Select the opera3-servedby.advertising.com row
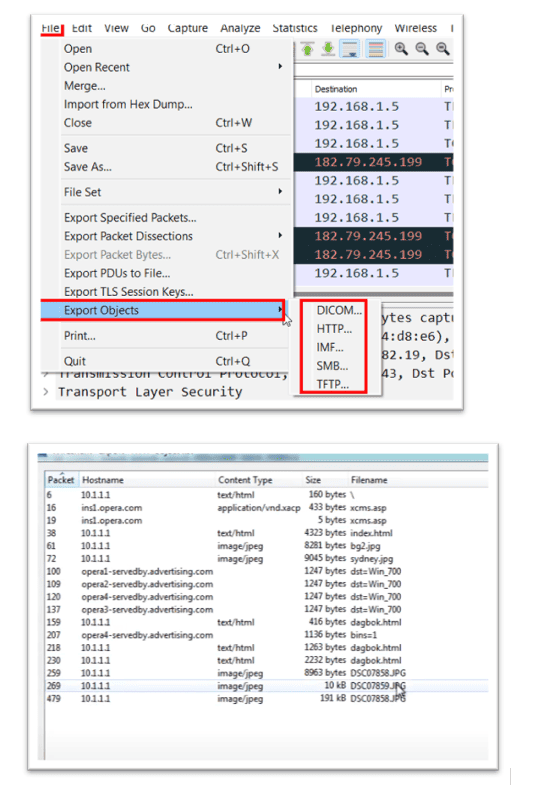The image size is (548, 797). (x=266, y=609)
